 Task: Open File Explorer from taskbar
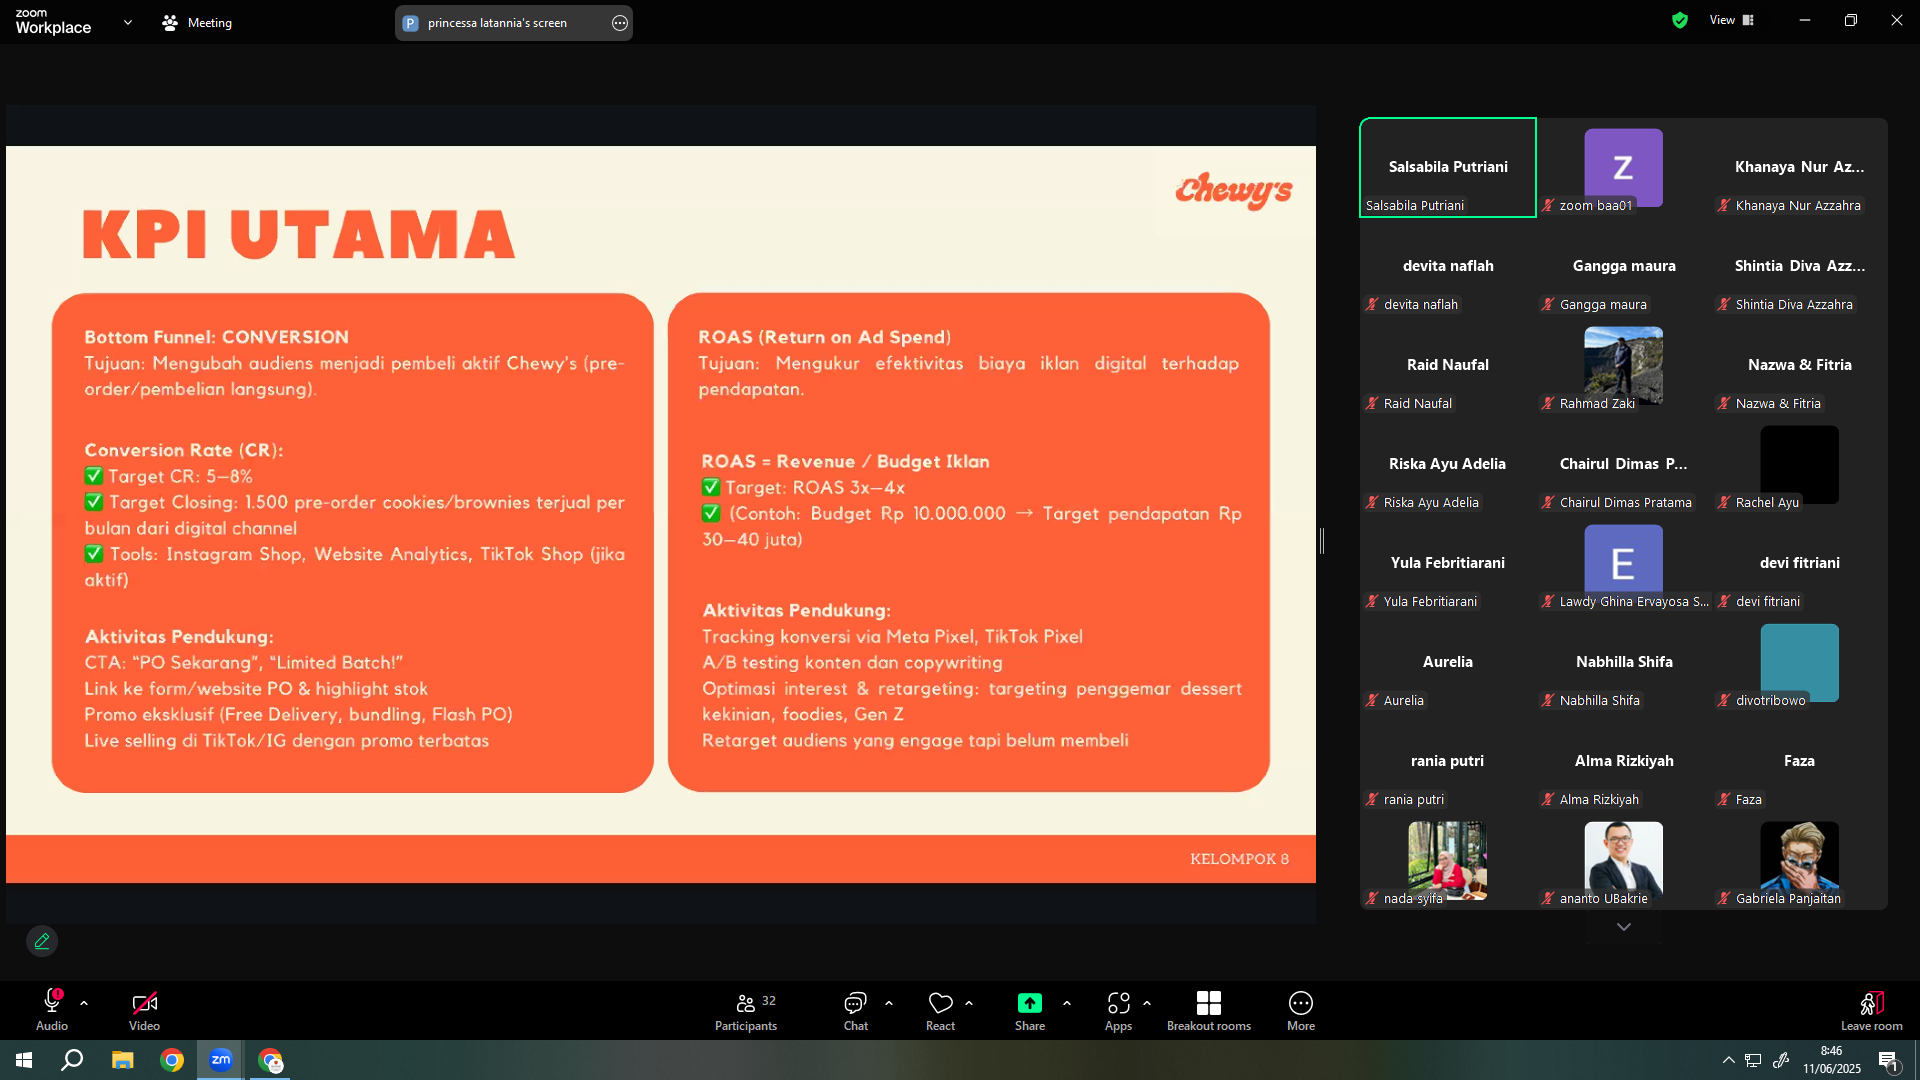[x=122, y=1060]
